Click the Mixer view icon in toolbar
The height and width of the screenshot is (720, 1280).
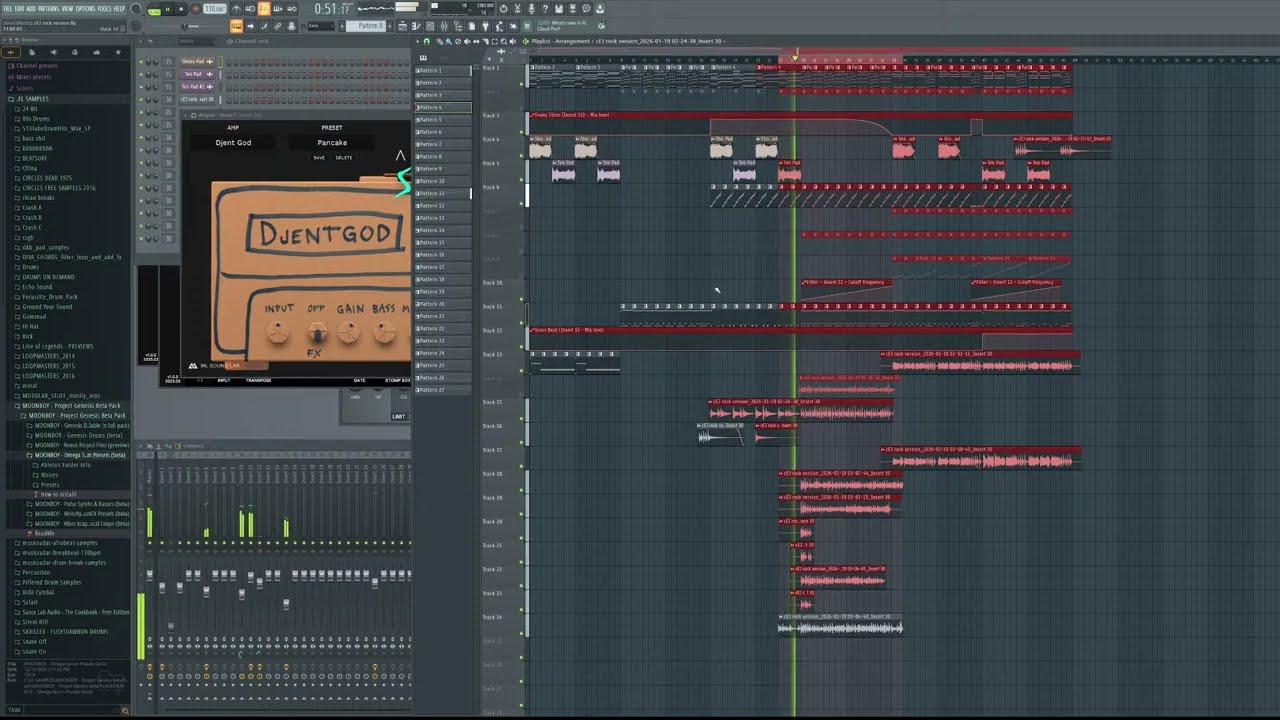444,26
